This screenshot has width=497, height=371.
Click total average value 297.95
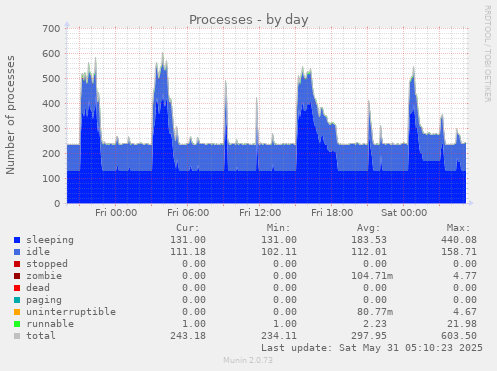tap(369, 336)
